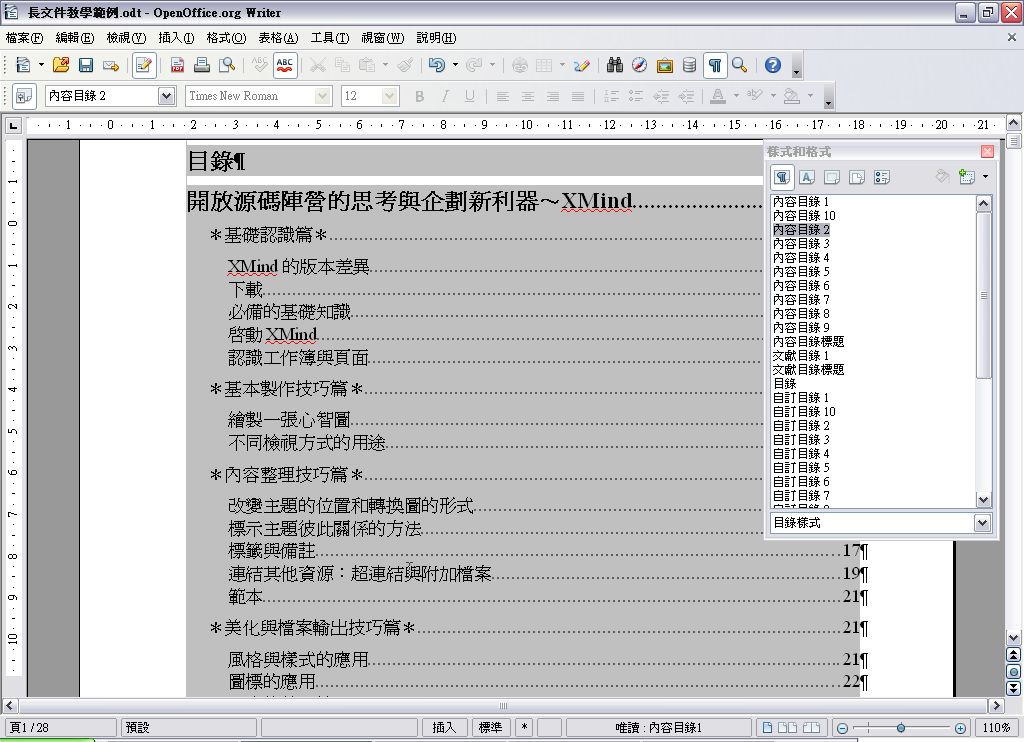The image size is (1024, 742).
Task: Open OpenOffice Help question icon
Action: point(773,65)
